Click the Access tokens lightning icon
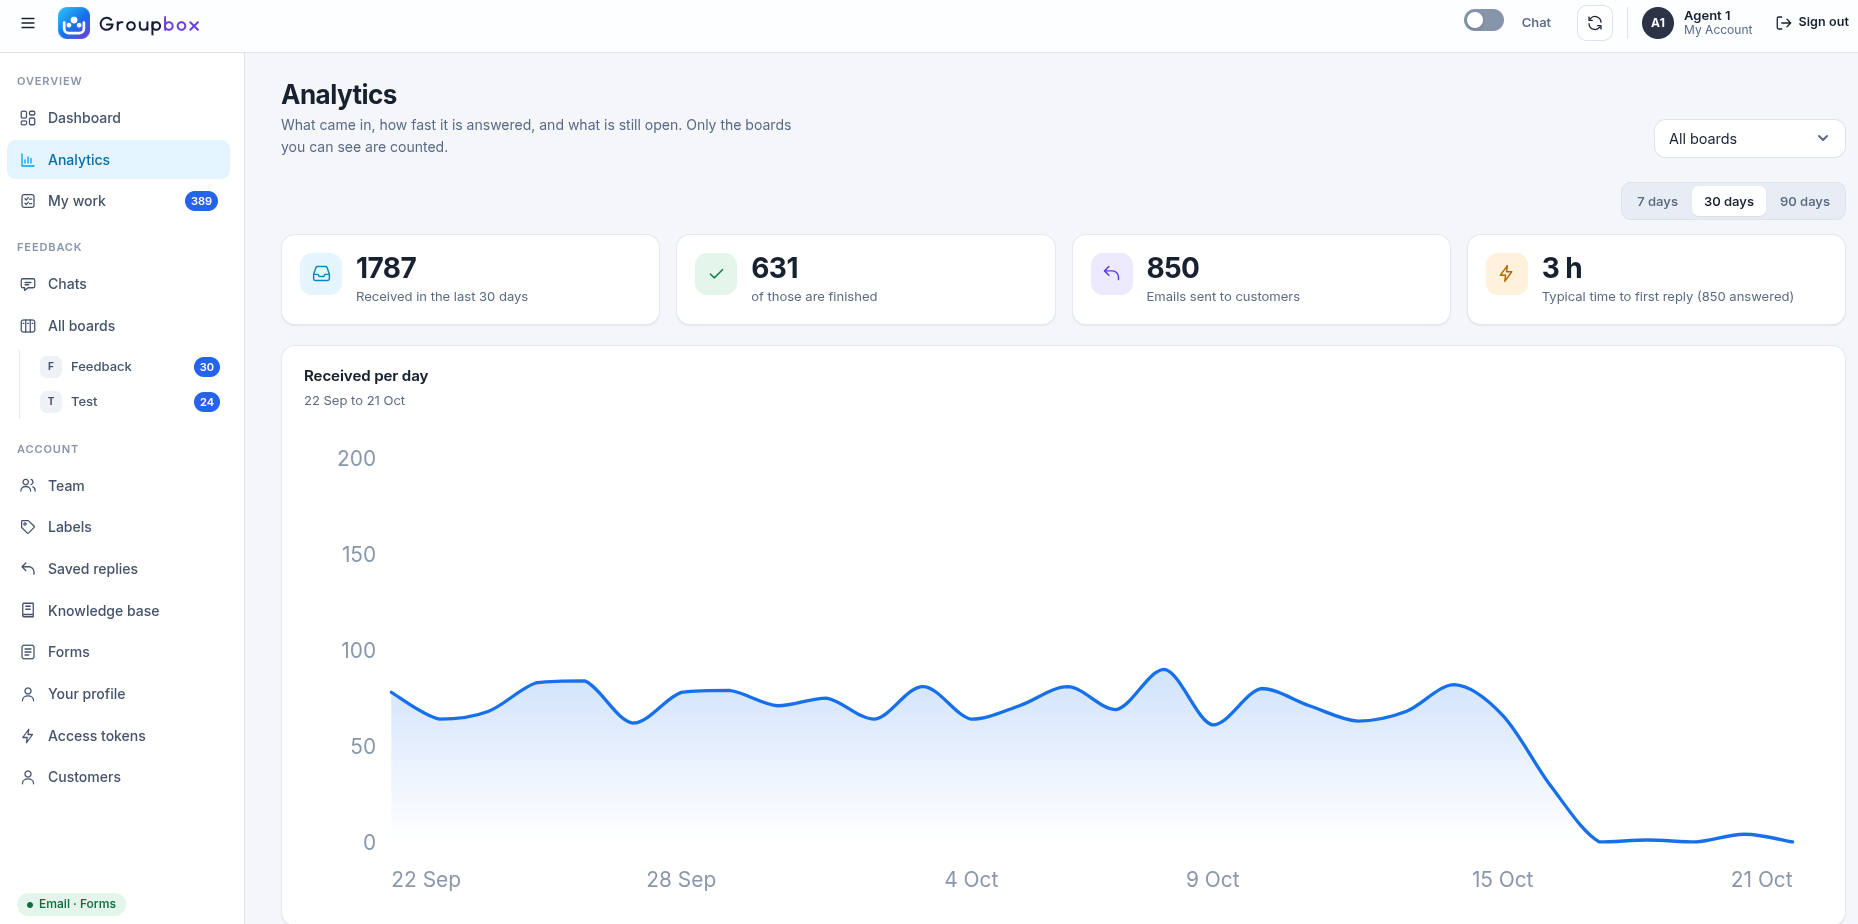Viewport: 1858px width, 924px height. point(28,736)
